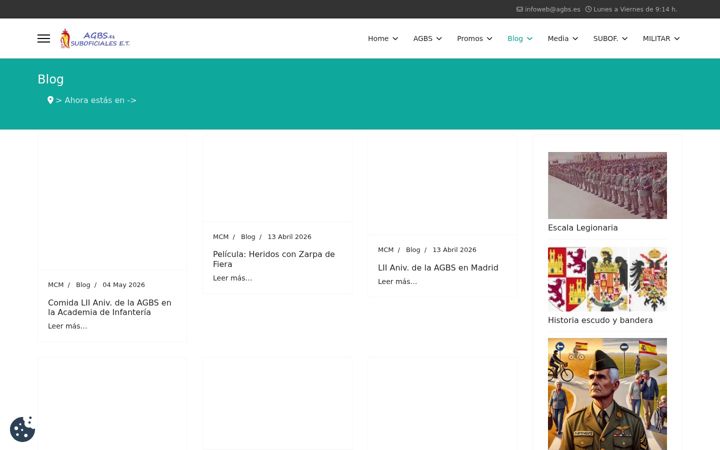This screenshot has width=720, height=450.
Task: Click Blog category on AGBS en Madrid post
Action: [x=413, y=250]
